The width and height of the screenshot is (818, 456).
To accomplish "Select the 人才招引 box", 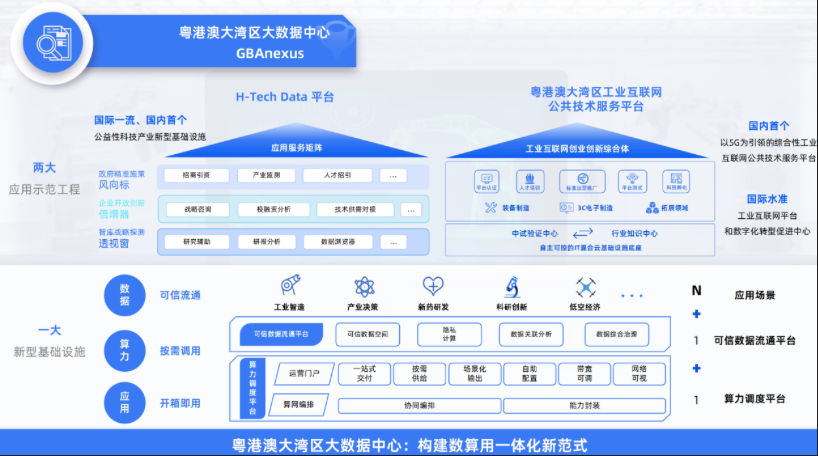I will [x=338, y=175].
